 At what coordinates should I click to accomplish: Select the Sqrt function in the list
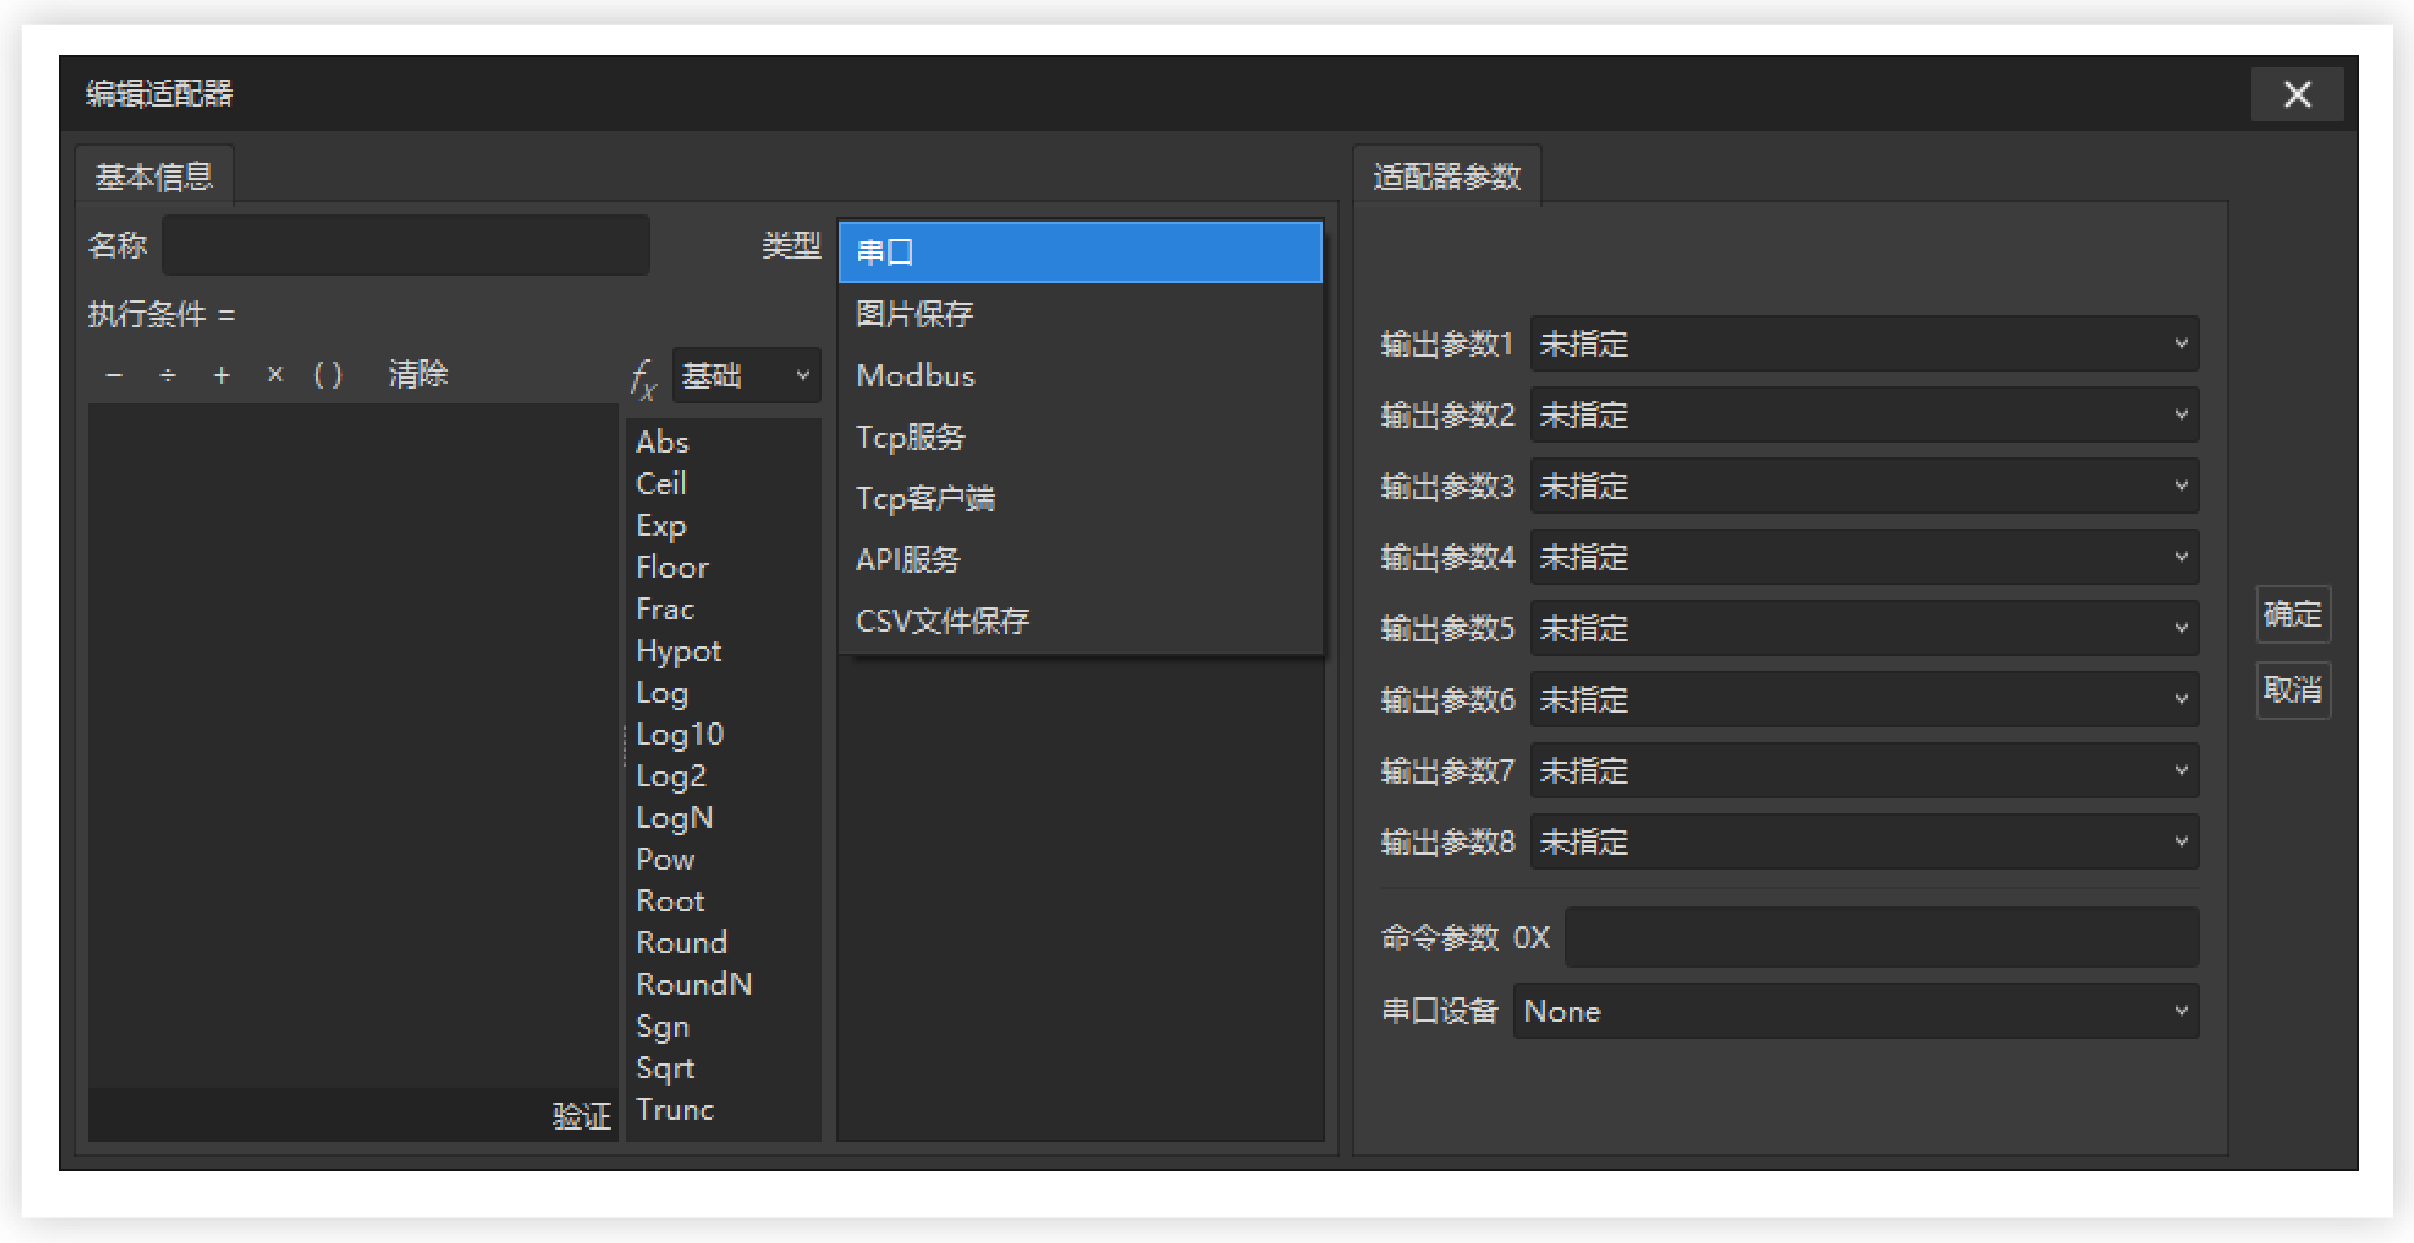pyautogui.click(x=666, y=1068)
